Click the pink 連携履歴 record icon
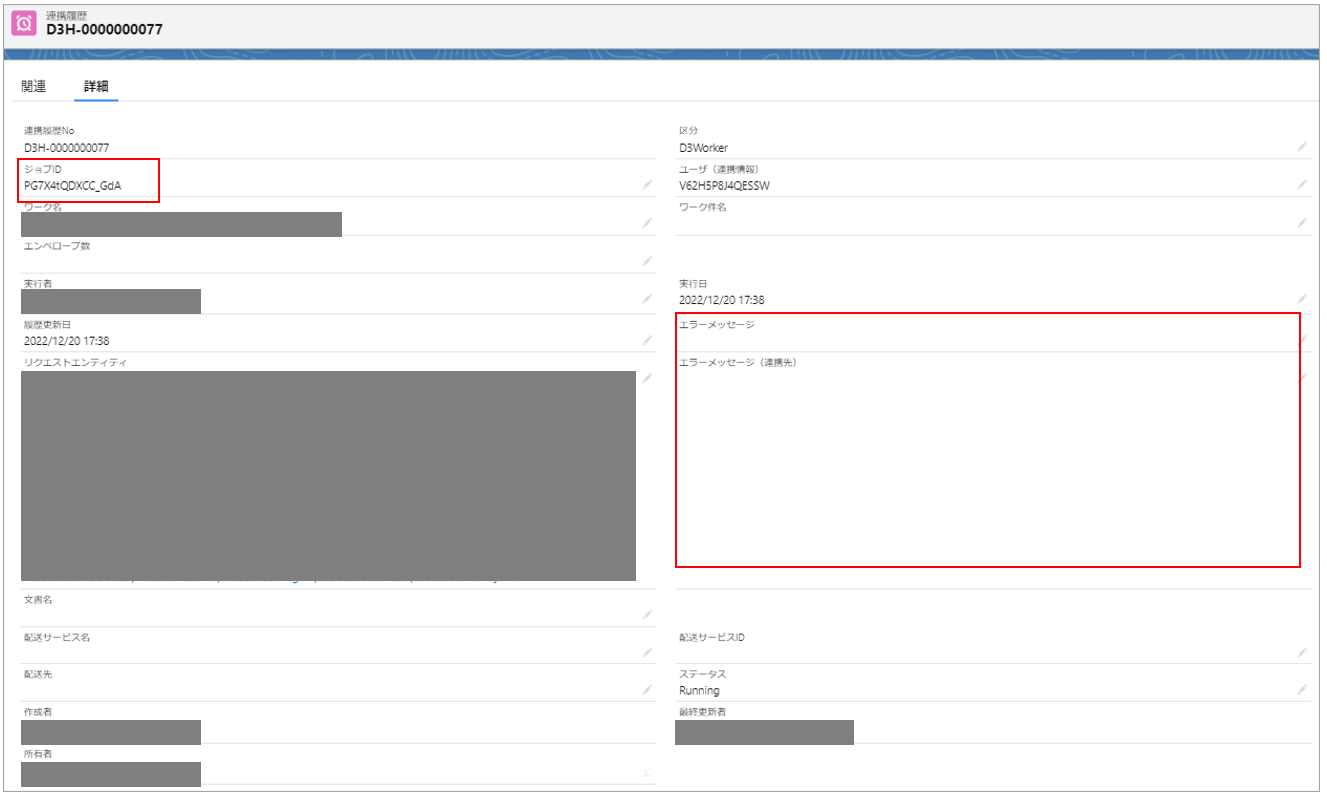This screenshot has width=1327, height=797. 24,23
